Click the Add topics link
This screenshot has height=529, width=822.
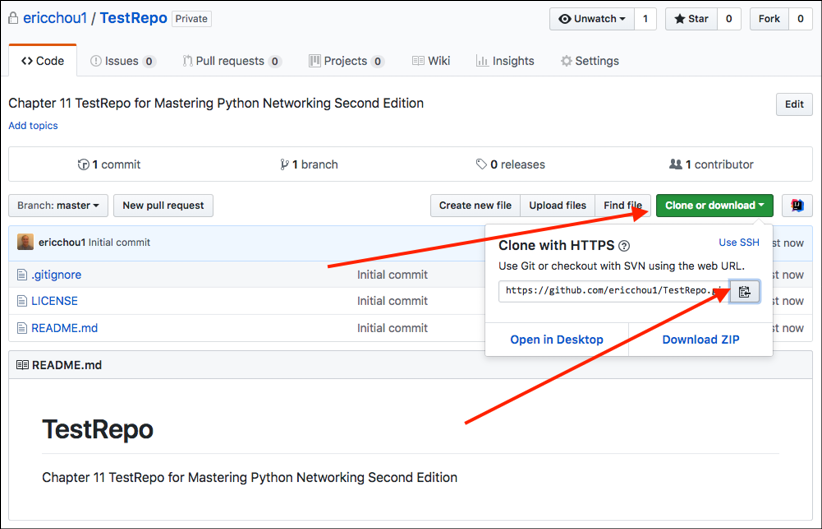(x=33, y=126)
